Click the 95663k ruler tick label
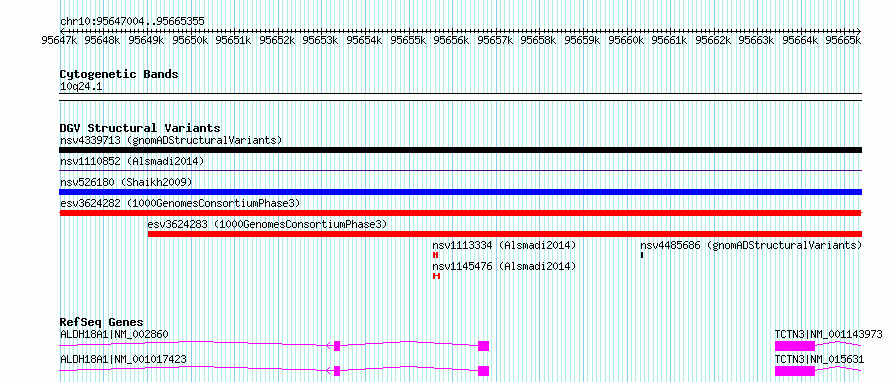The height and width of the screenshot is (382, 890). 757,40
